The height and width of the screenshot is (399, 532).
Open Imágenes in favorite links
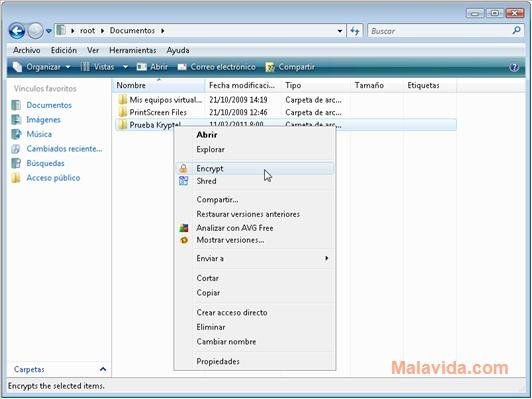(x=43, y=120)
